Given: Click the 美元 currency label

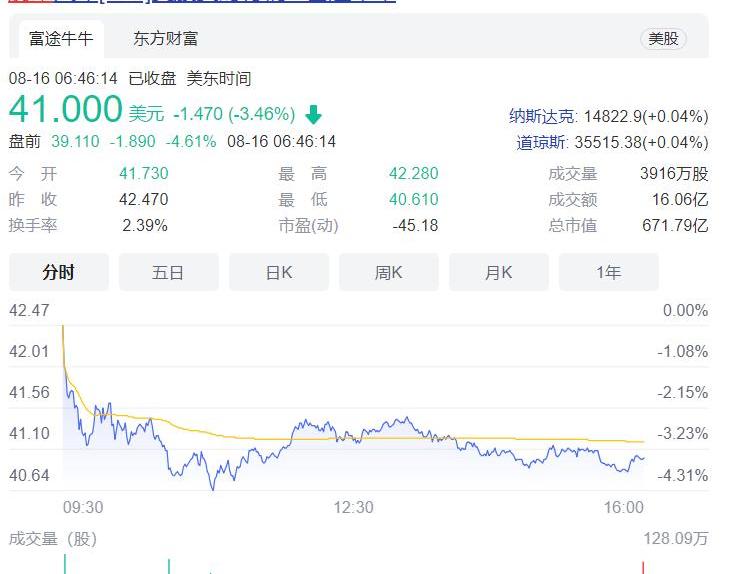Looking at the screenshot, I should [x=146, y=114].
